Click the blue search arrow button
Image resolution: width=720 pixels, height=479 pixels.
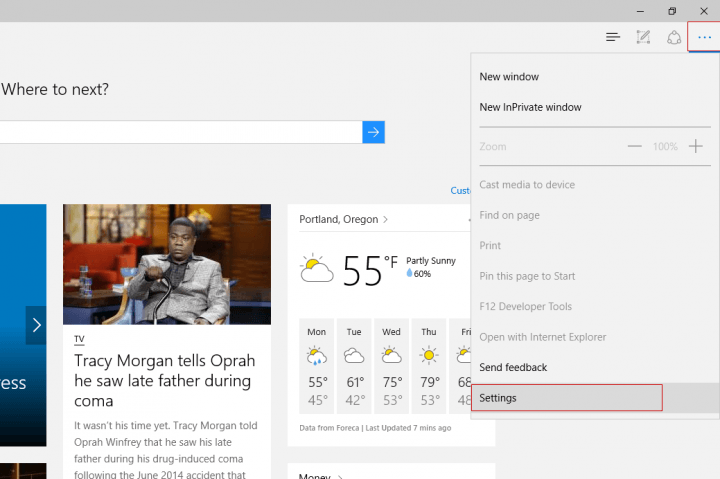[x=373, y=131]
